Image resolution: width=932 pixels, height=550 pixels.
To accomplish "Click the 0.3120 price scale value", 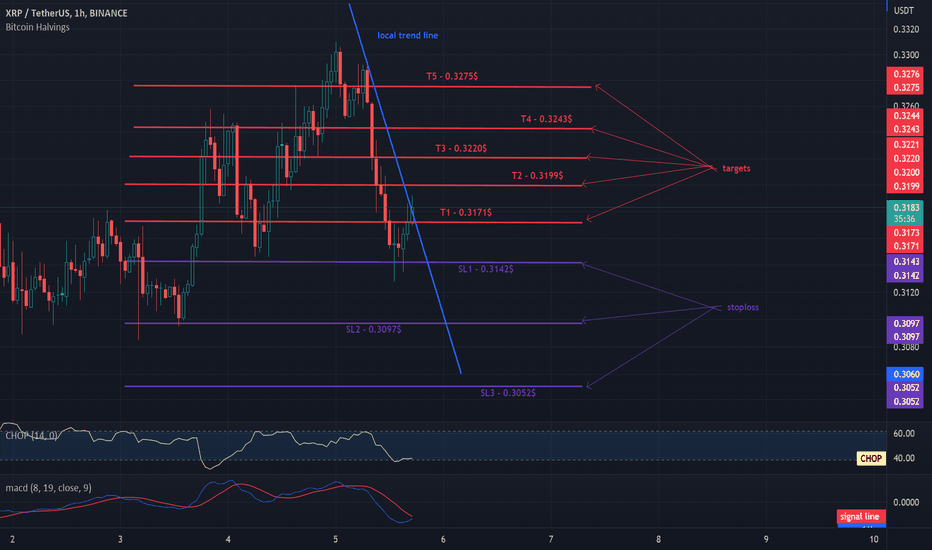I will point(906,293).
